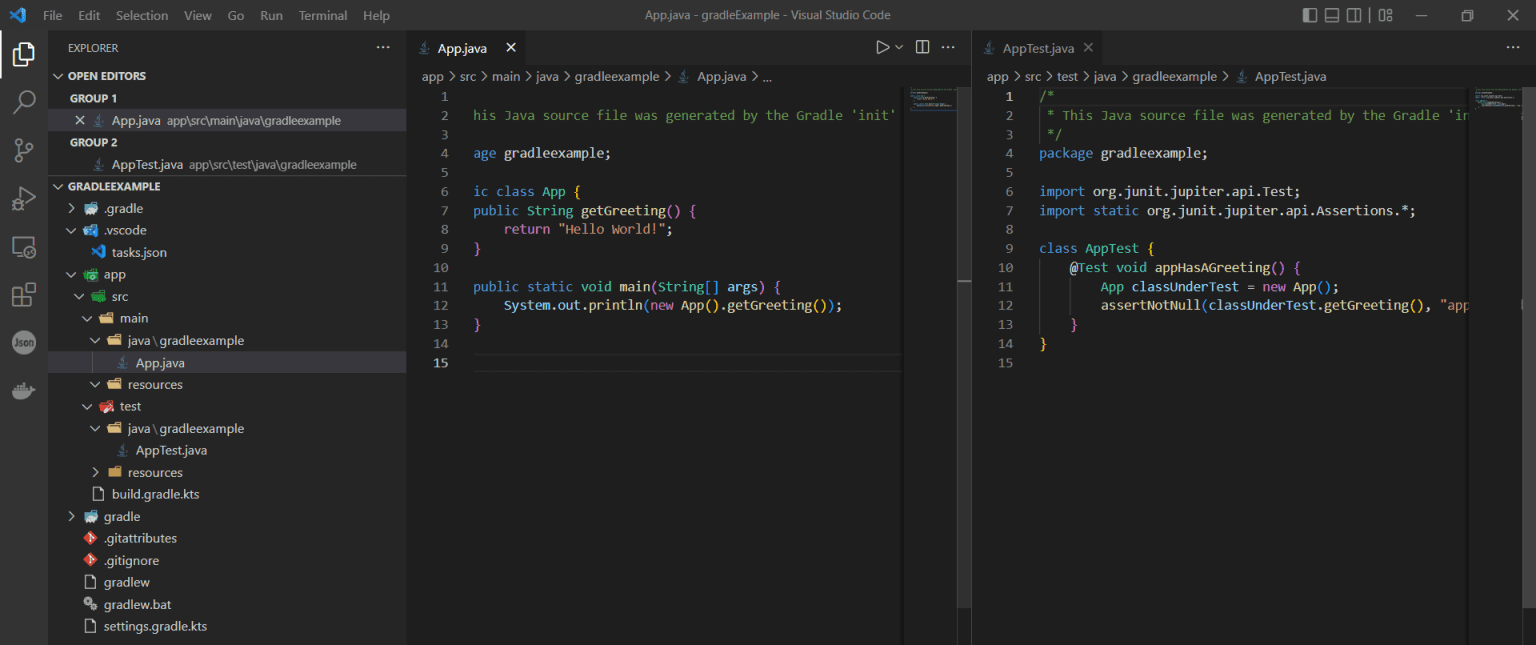Open gradleexample in the App.java breadcrumb
The width and height of the screenshot is (1536, 645).
point(617,76)
